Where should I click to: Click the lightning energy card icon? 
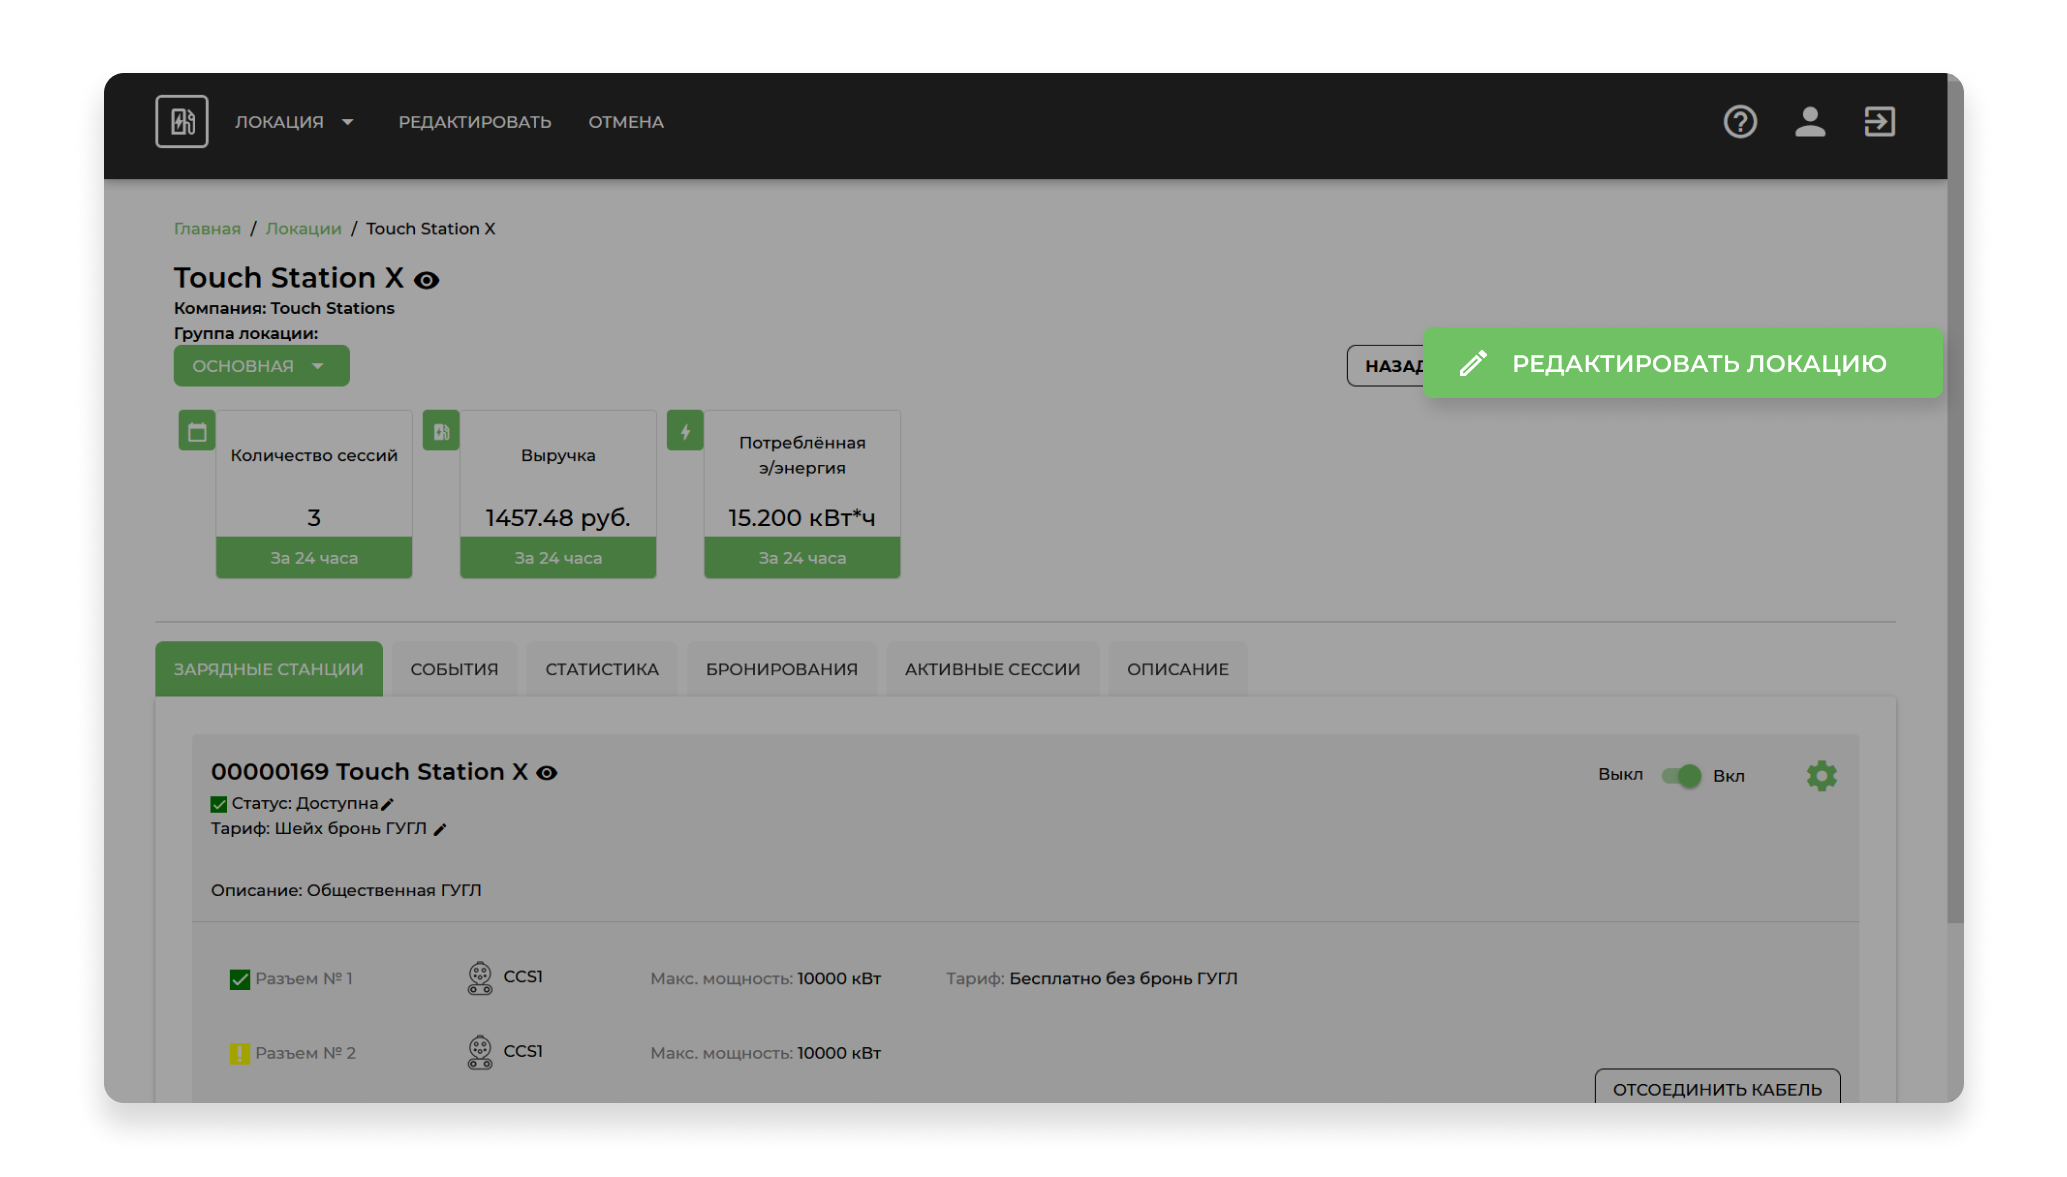[x=685, y=431]
